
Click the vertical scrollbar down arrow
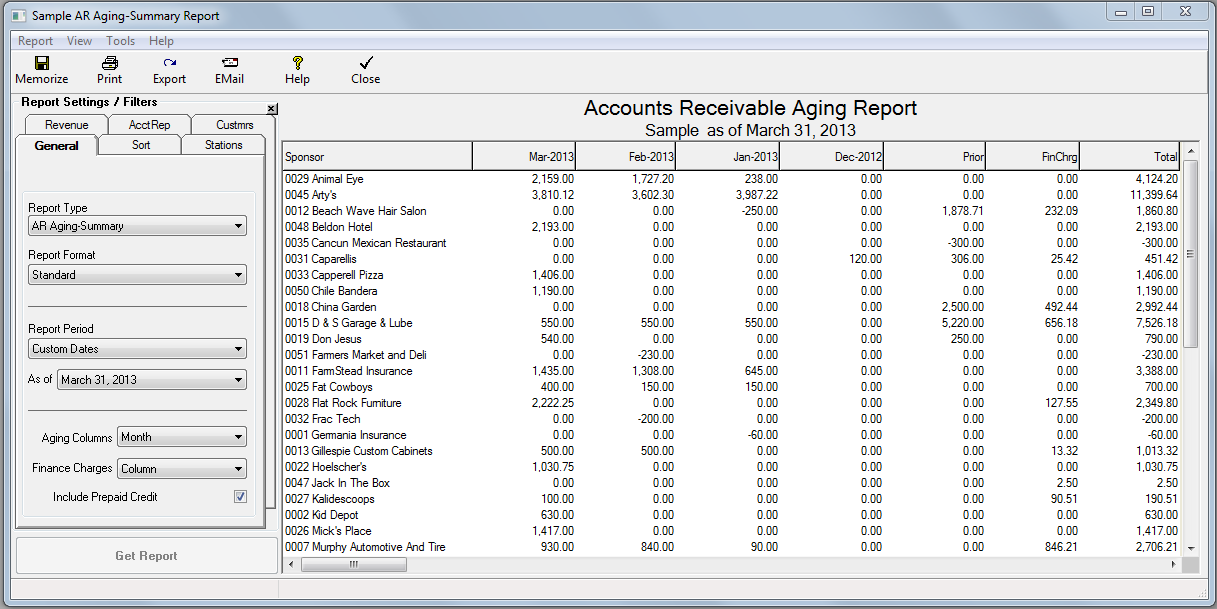pos(1190,548)
